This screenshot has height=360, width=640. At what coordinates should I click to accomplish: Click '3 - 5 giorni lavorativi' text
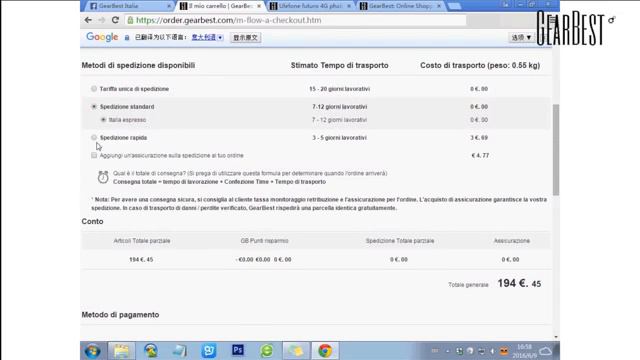[x=340, y=138]
